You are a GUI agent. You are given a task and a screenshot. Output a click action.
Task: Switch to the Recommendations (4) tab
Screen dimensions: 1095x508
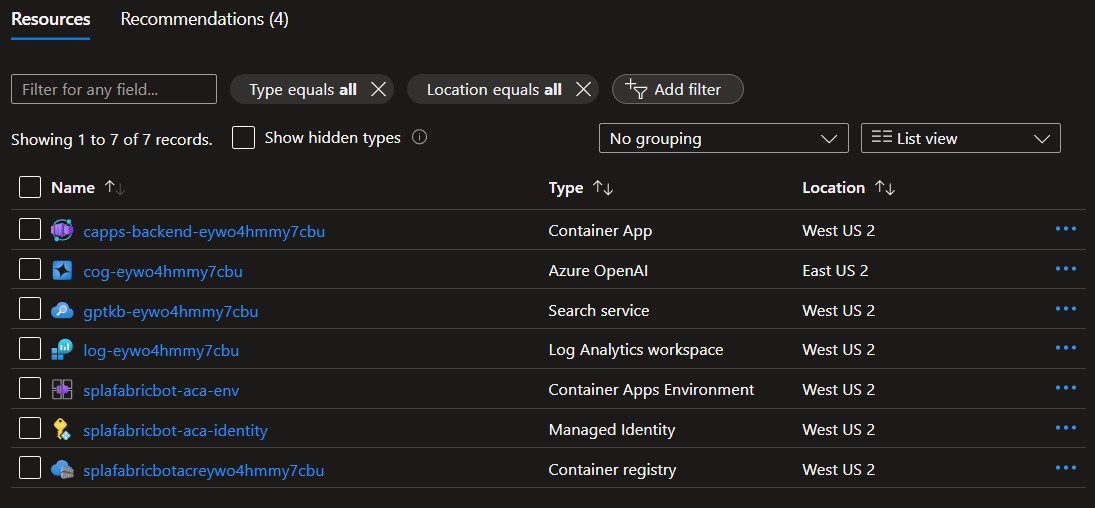coord(204,19)
